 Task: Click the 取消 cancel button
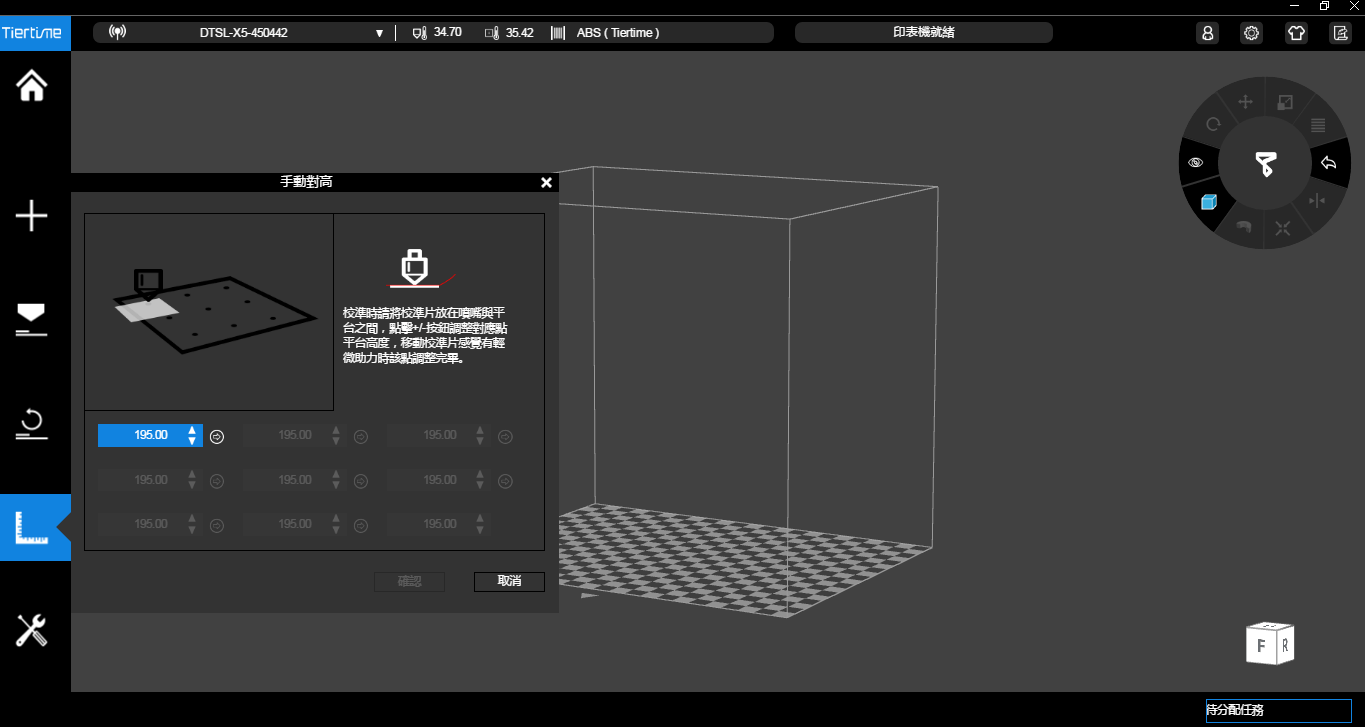click(509, 582)
